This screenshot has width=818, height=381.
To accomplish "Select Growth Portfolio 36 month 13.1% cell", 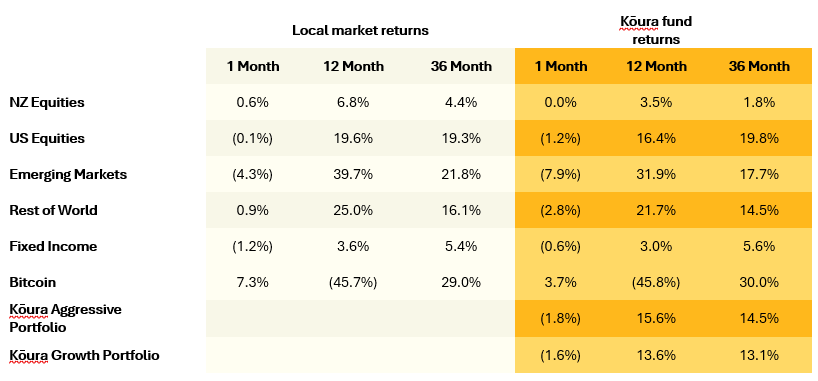I will click(759, 355).
